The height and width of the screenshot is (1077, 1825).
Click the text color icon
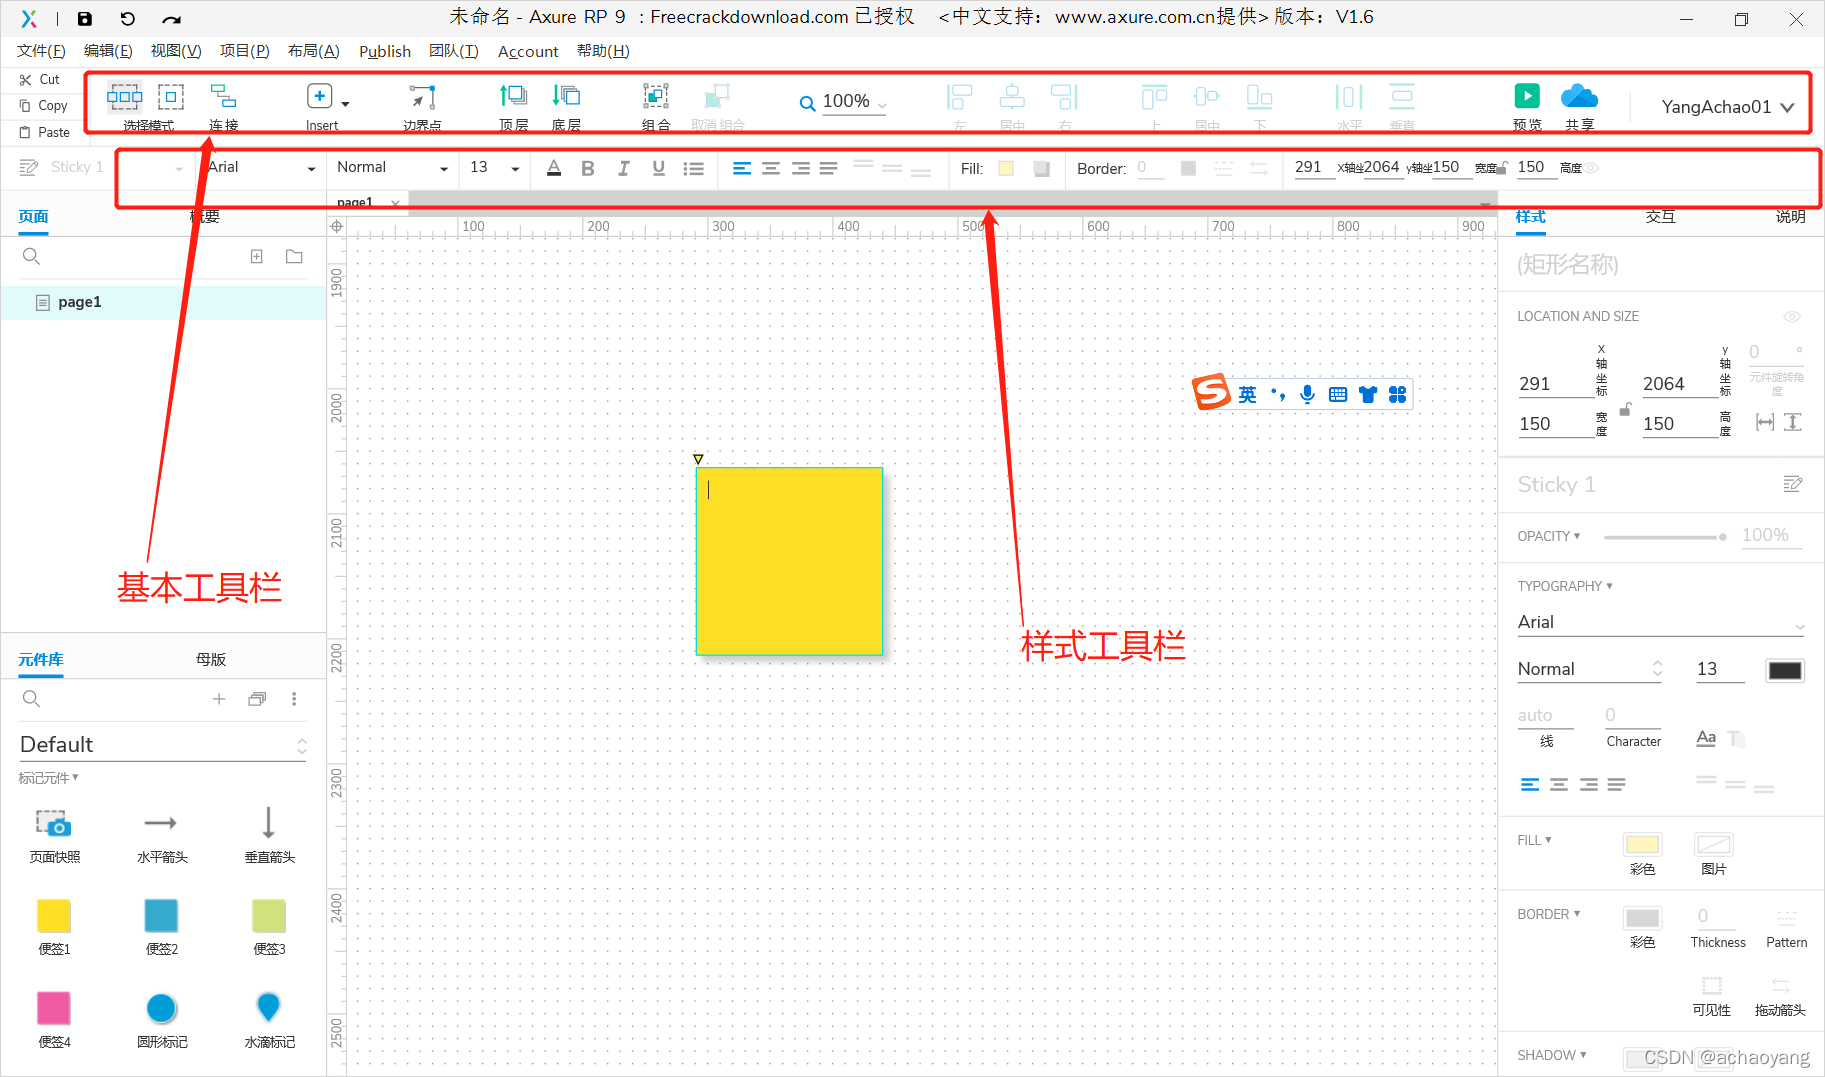pos(554,168)
